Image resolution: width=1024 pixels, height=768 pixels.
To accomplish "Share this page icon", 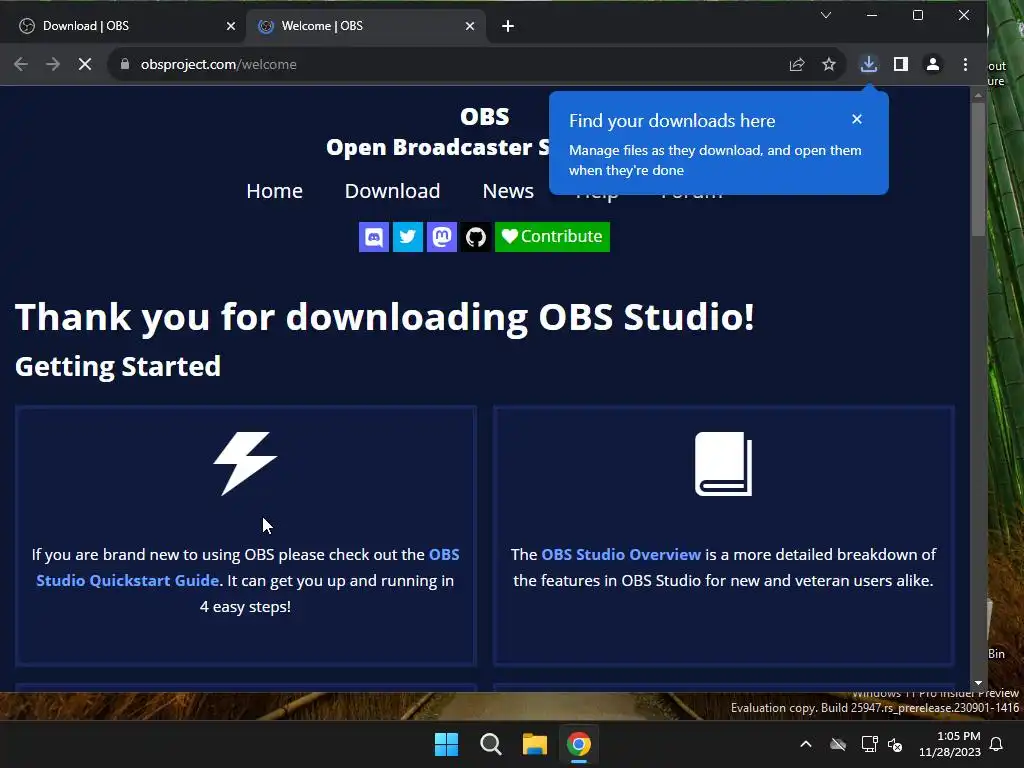I will tap(797, 64).
